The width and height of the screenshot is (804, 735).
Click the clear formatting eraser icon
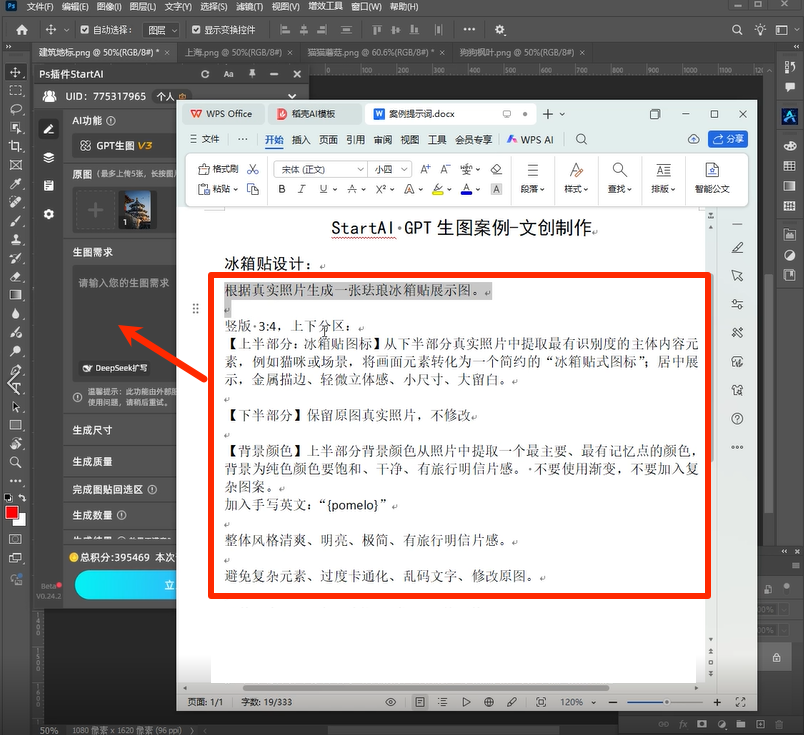(x=496, y=169)
